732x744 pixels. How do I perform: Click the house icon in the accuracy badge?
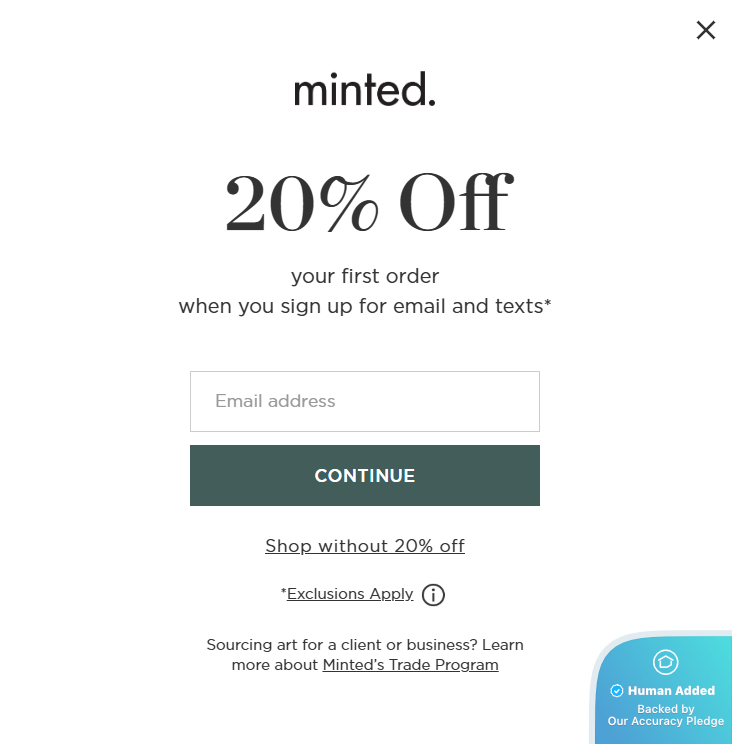(x=665, y=662)
